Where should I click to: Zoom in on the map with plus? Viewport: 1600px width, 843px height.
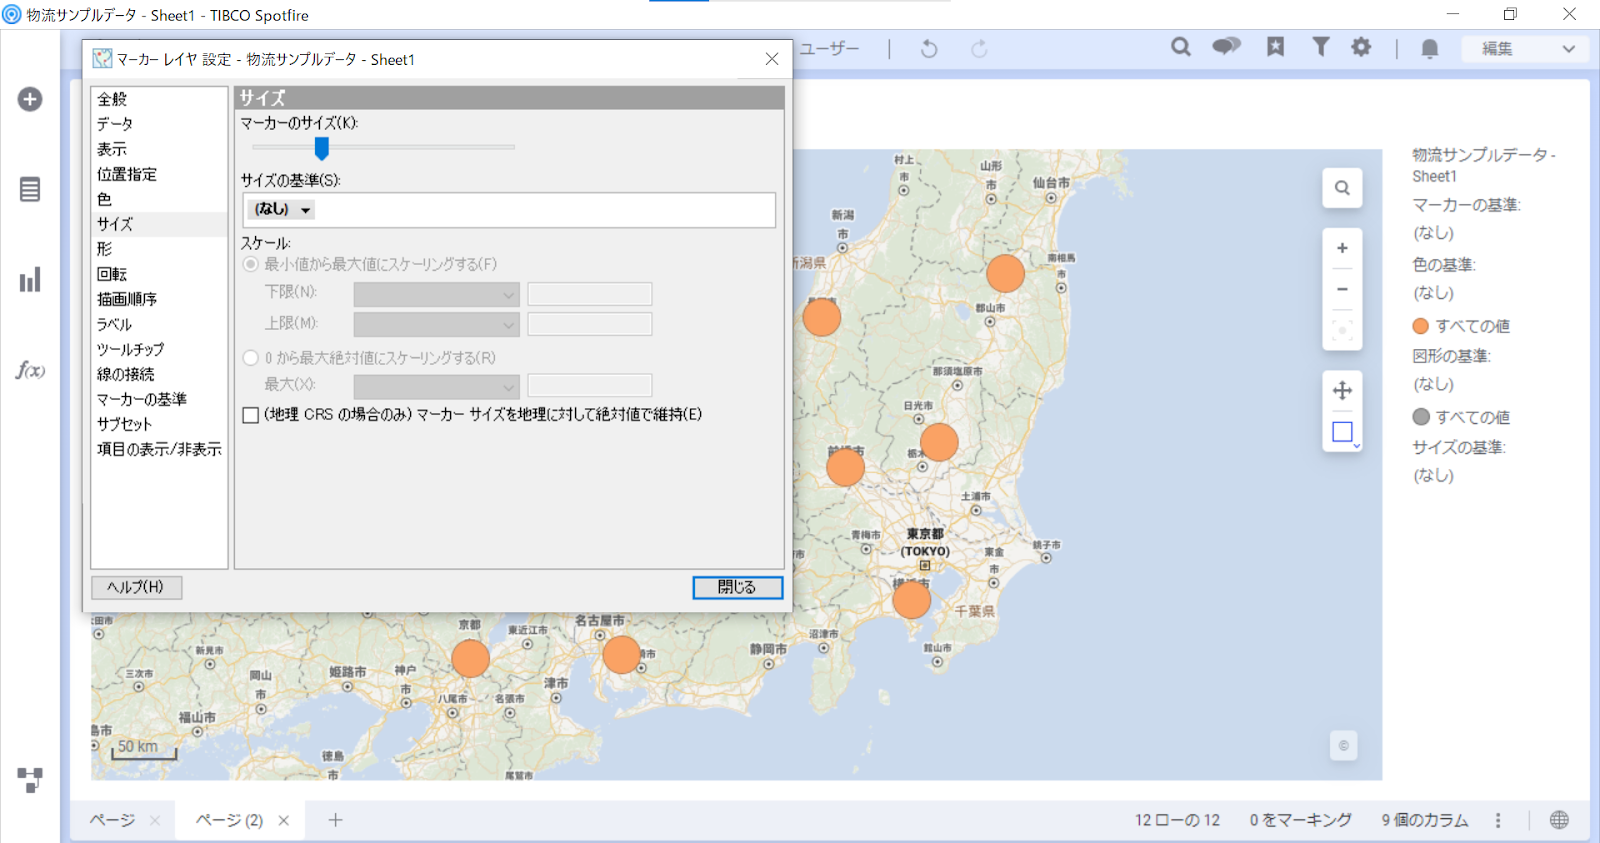tap(1342, 248)
